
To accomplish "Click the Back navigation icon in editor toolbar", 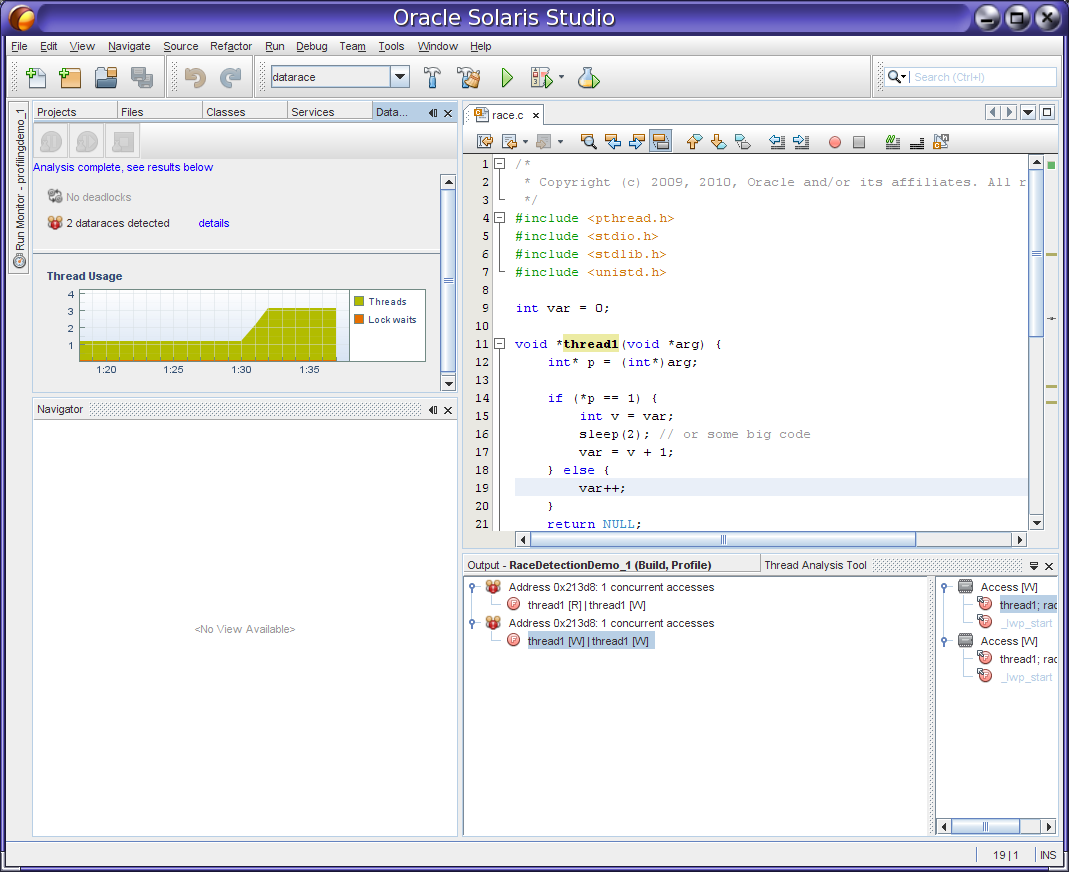I will pos(509,142).
